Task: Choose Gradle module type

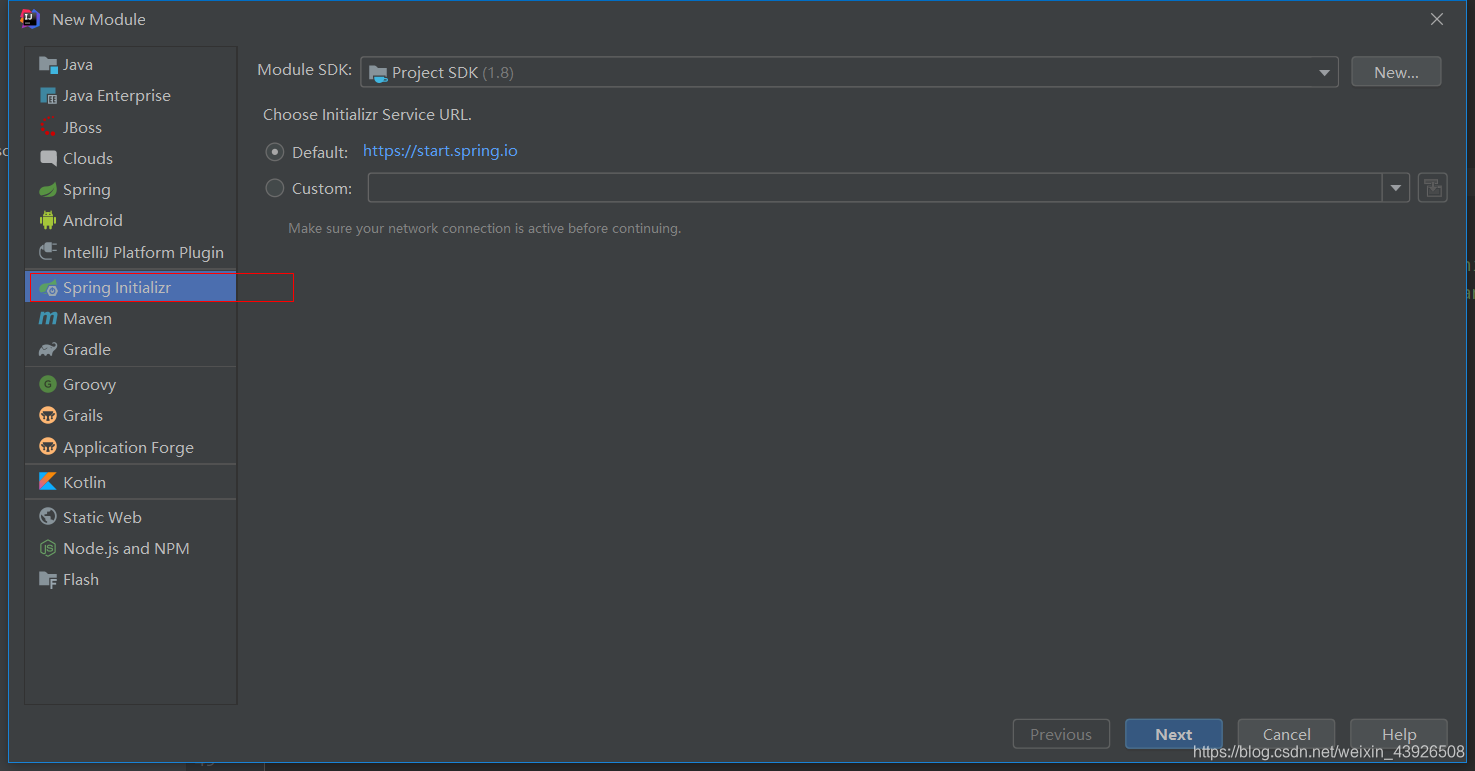Action: pos(131,350)
